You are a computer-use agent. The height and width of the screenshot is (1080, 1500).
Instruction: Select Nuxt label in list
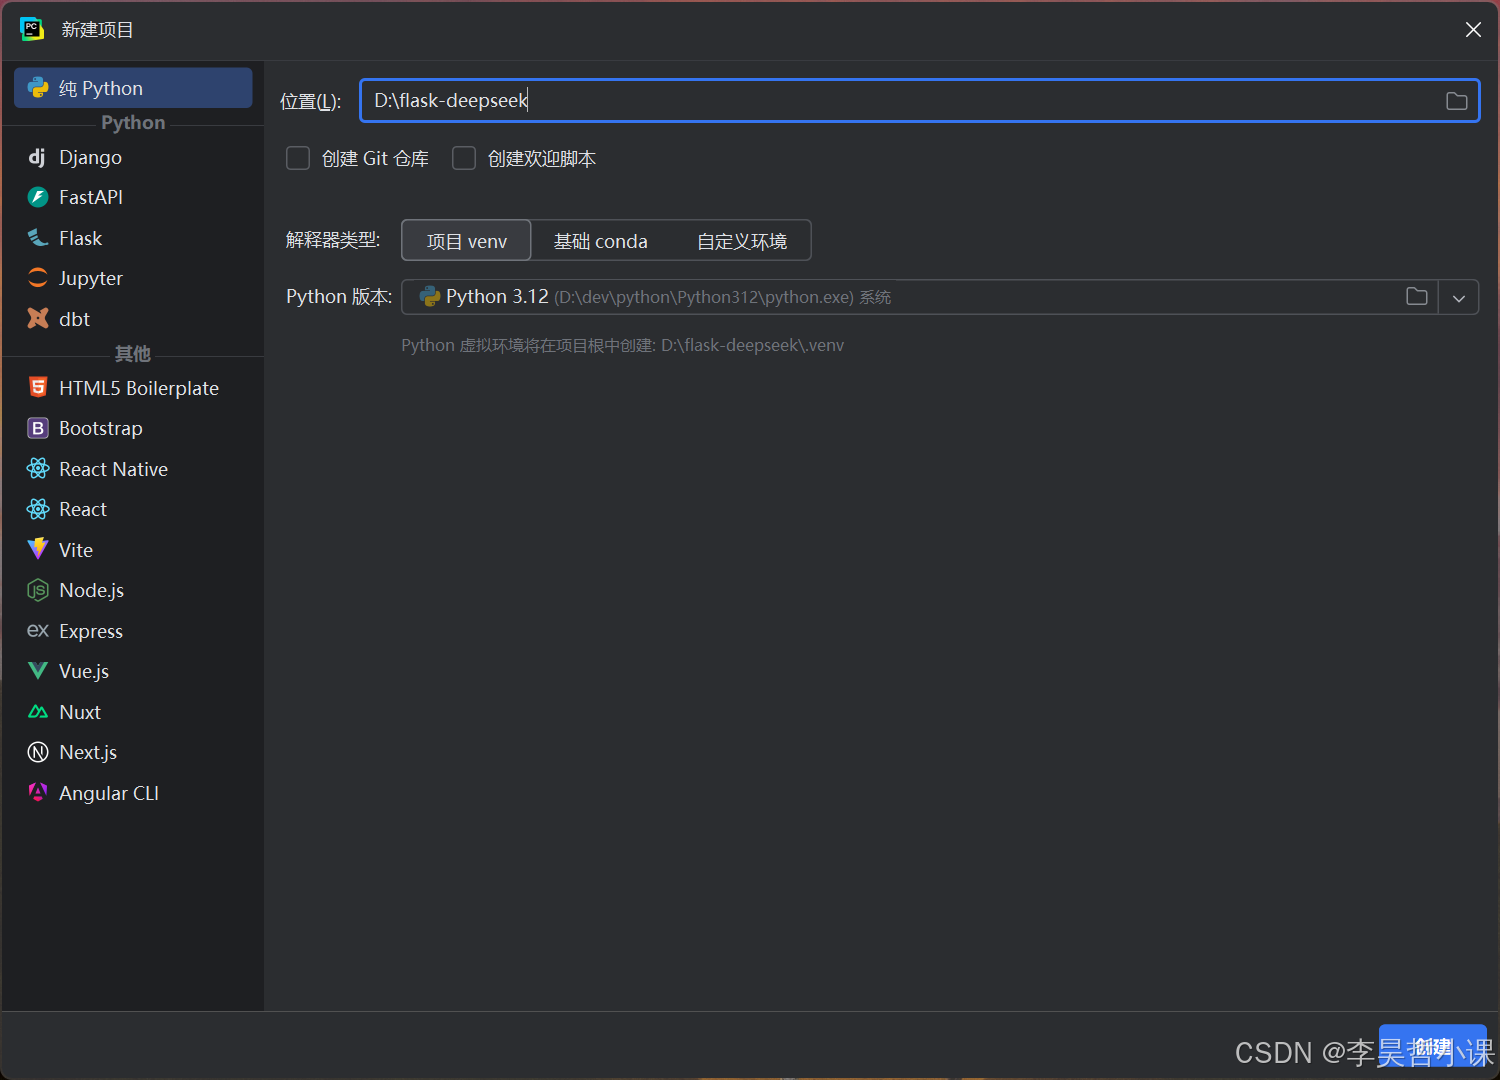[x=80, y=712]
